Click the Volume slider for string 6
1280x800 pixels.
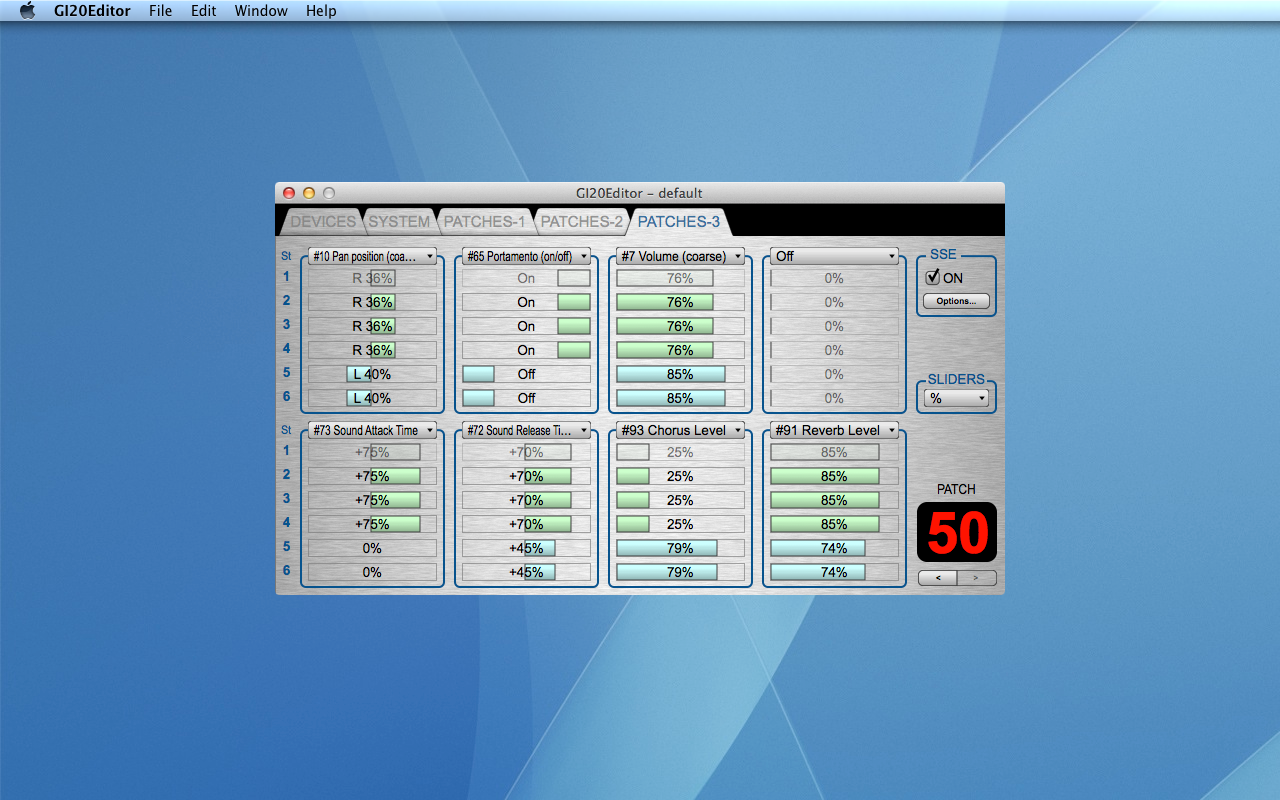pyautogui.click(x=680, y=398)
